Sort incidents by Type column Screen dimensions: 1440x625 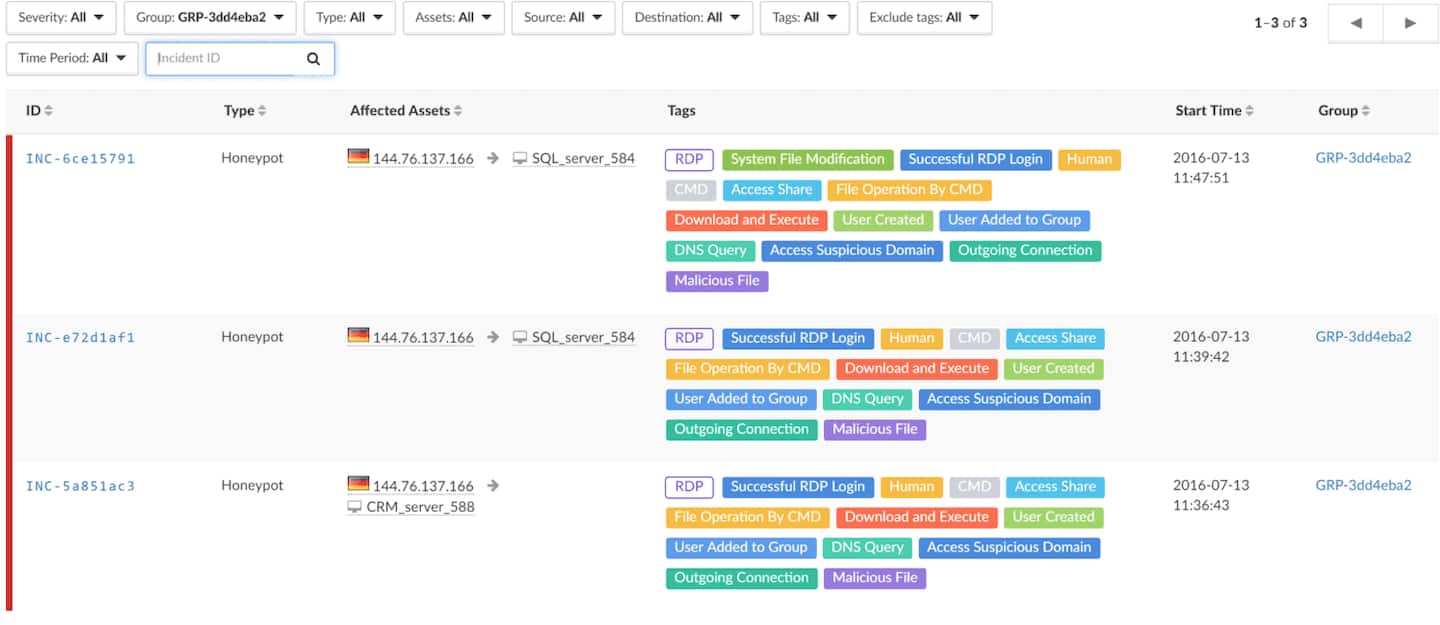click(245, 111)
